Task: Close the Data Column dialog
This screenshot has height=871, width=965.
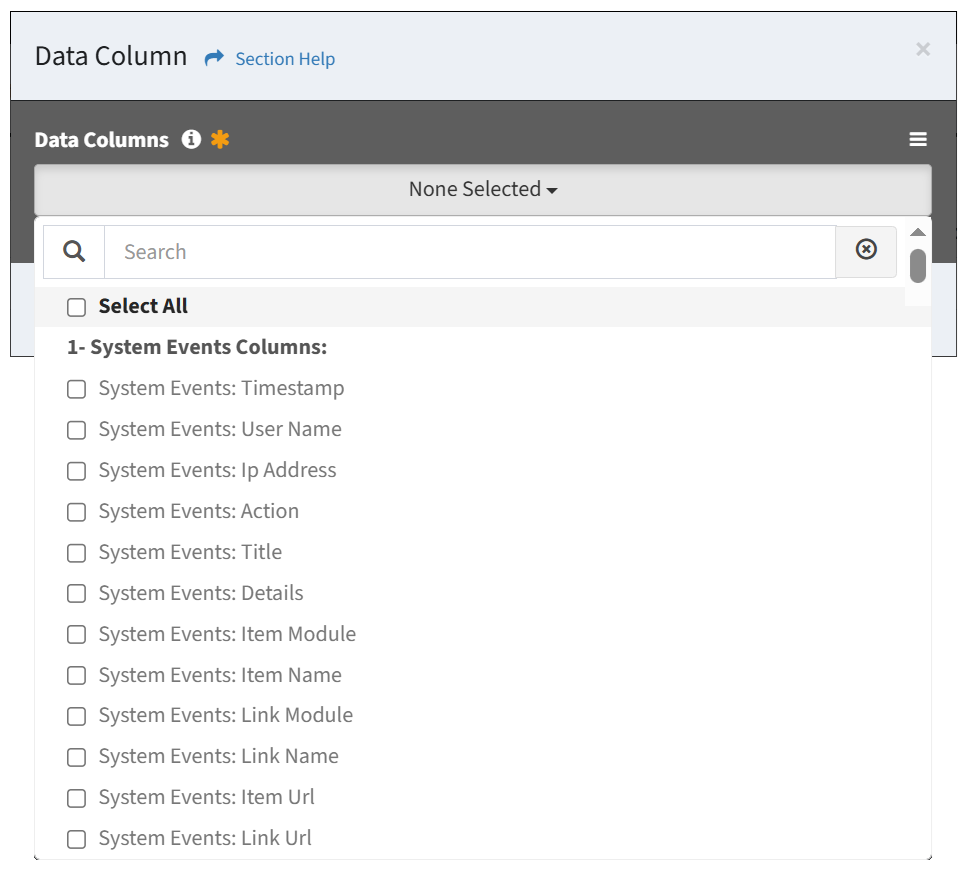Action: 923,49
